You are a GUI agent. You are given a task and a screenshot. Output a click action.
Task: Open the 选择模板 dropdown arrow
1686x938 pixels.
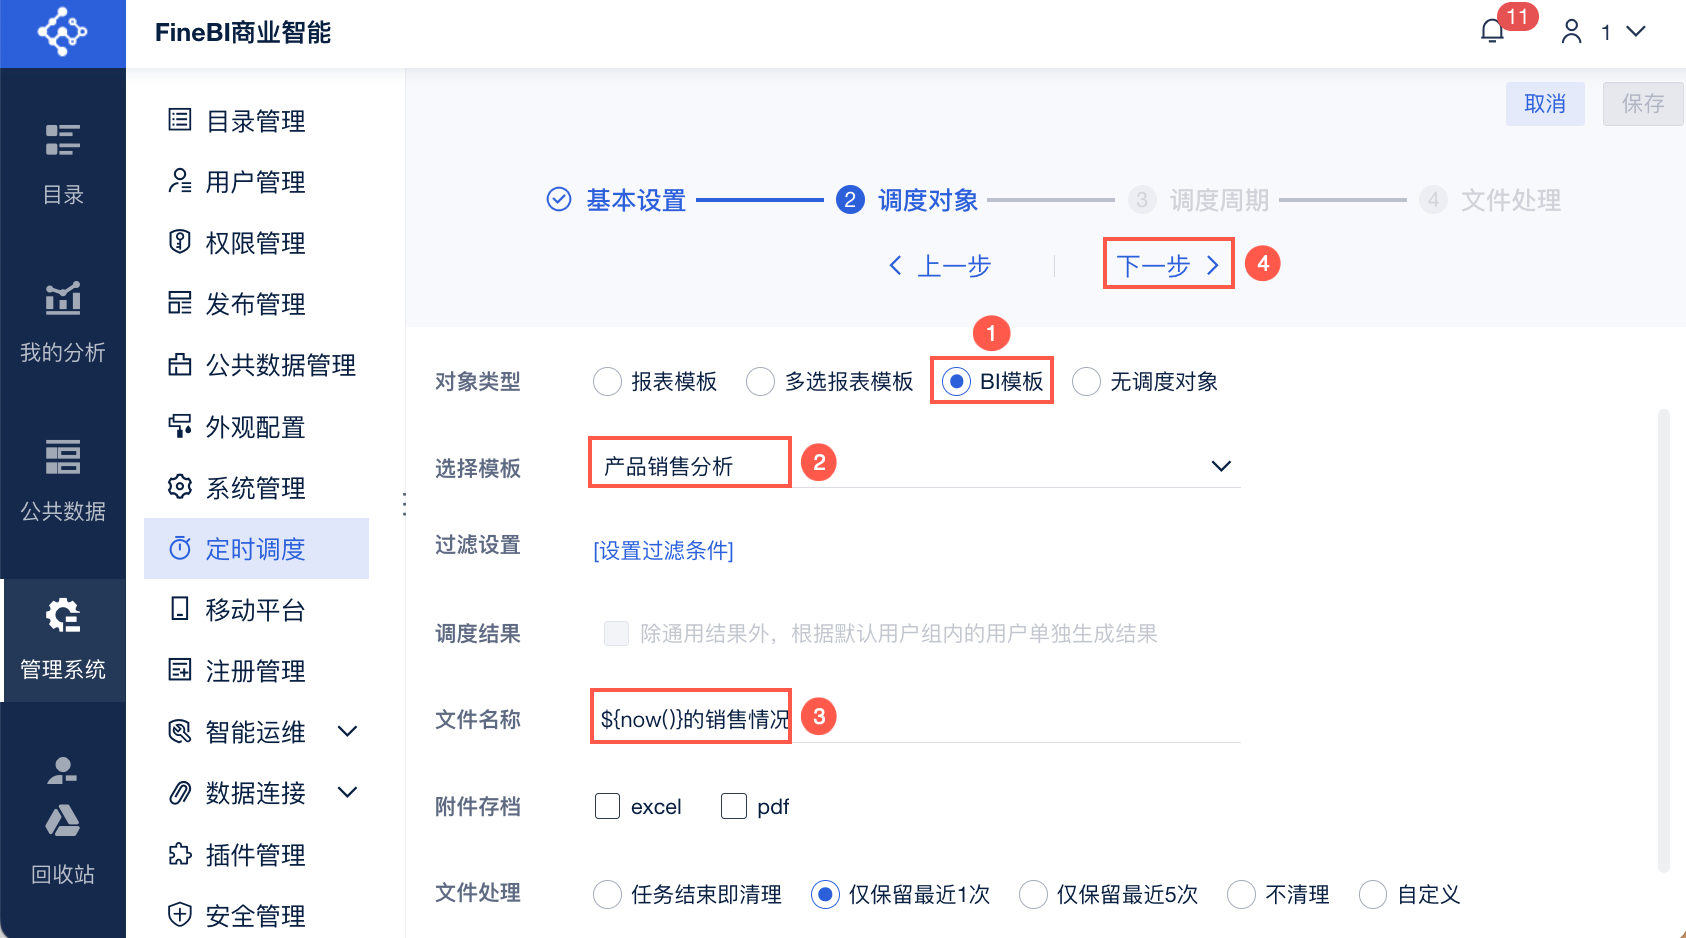pos(1221,466)
